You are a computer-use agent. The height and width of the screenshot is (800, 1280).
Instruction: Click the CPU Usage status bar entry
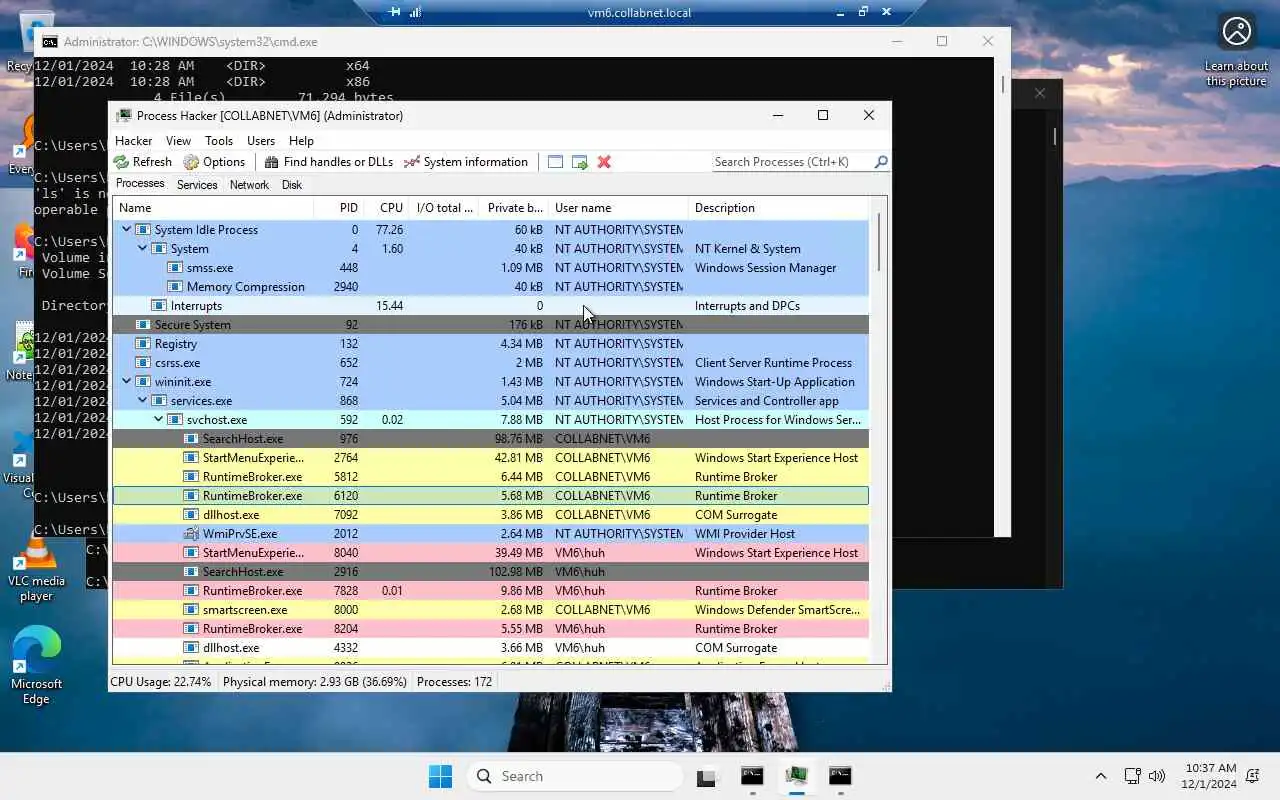(x=161, y=682)
